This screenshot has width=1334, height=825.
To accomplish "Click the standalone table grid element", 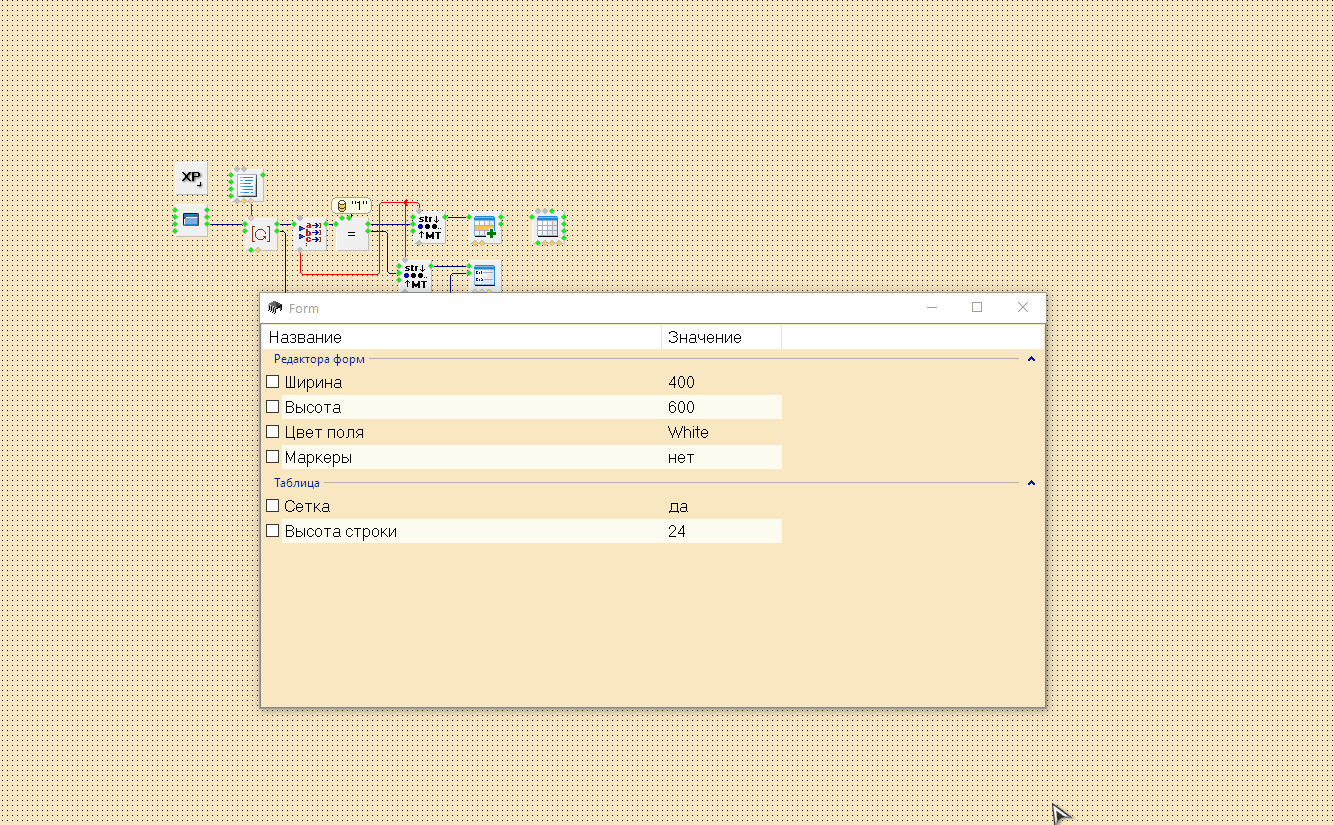I will click(547, 227).
